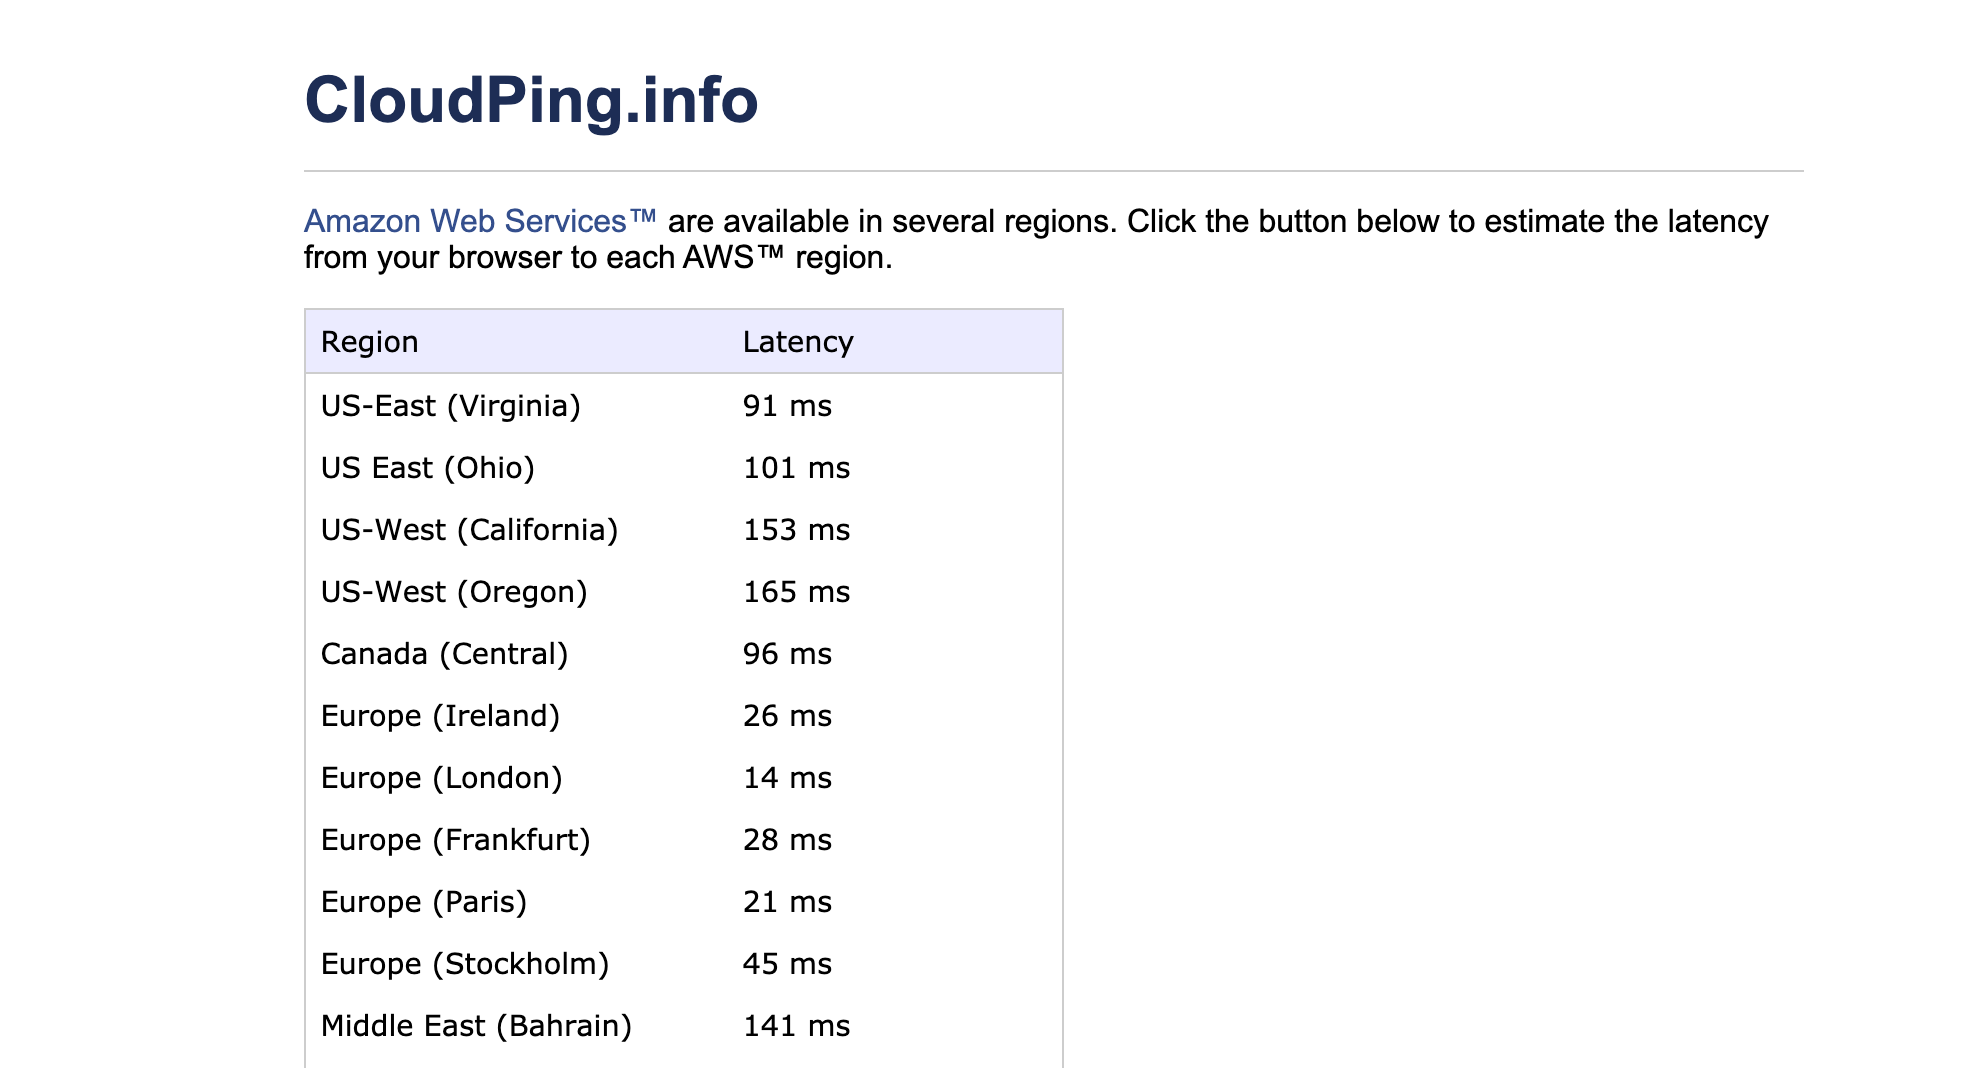1984x1068 pixels.
Task: Select the Middle East (Bahrain) row
Action: coord(475,1025)
